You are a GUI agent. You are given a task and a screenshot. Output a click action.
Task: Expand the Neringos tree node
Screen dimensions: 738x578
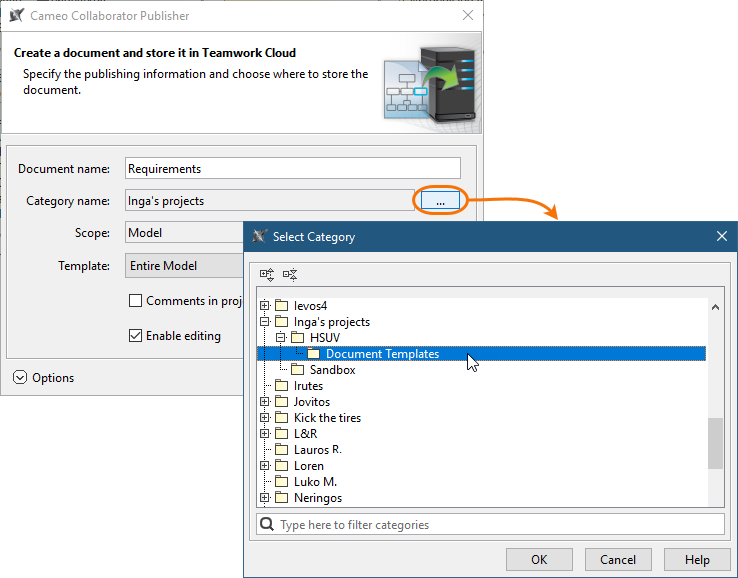coord(265,498)
